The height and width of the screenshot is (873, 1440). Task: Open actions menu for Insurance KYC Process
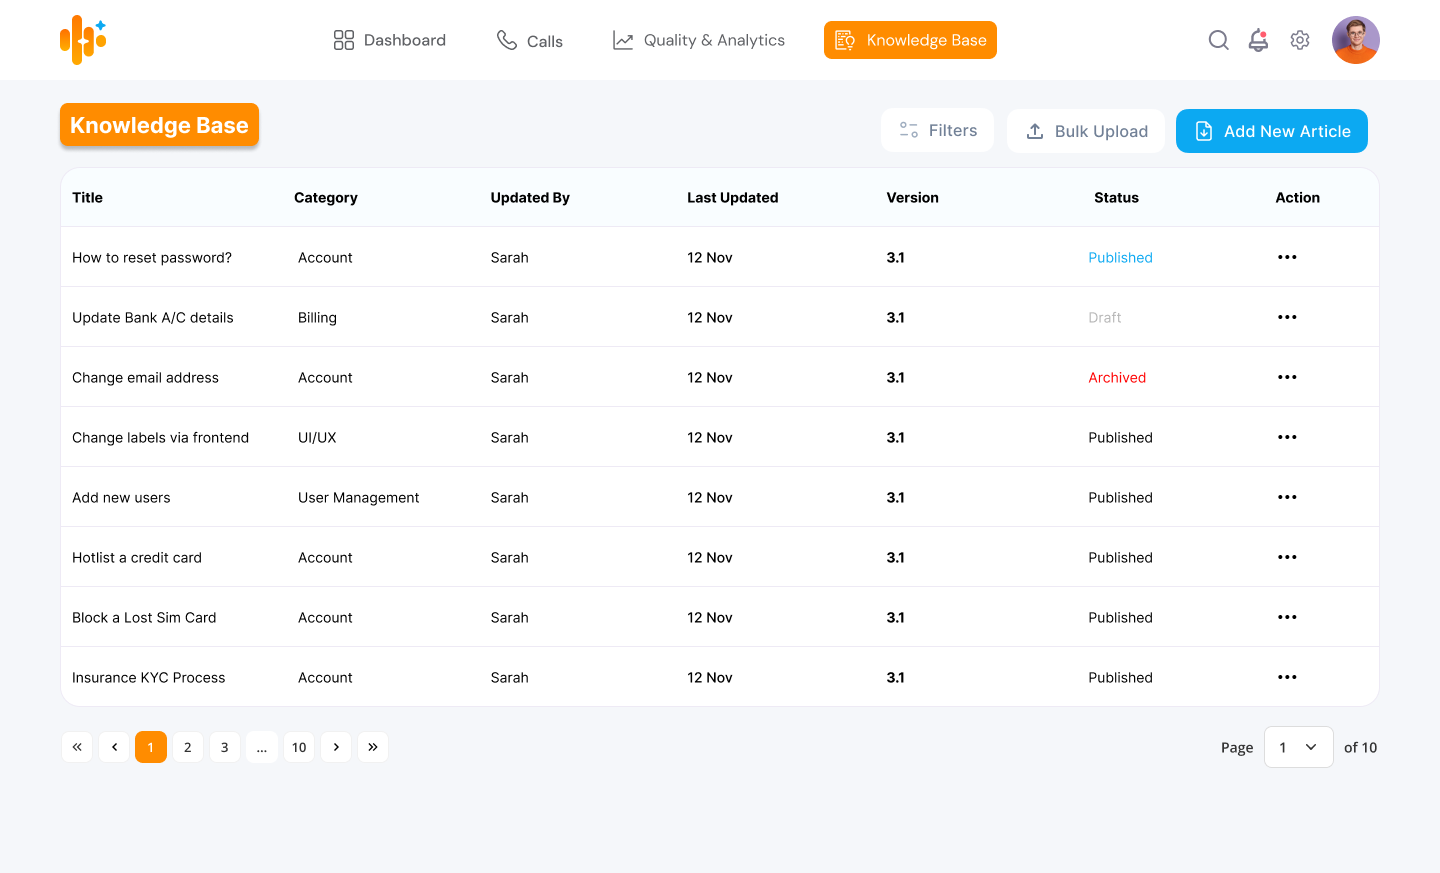pos(1287,677)
